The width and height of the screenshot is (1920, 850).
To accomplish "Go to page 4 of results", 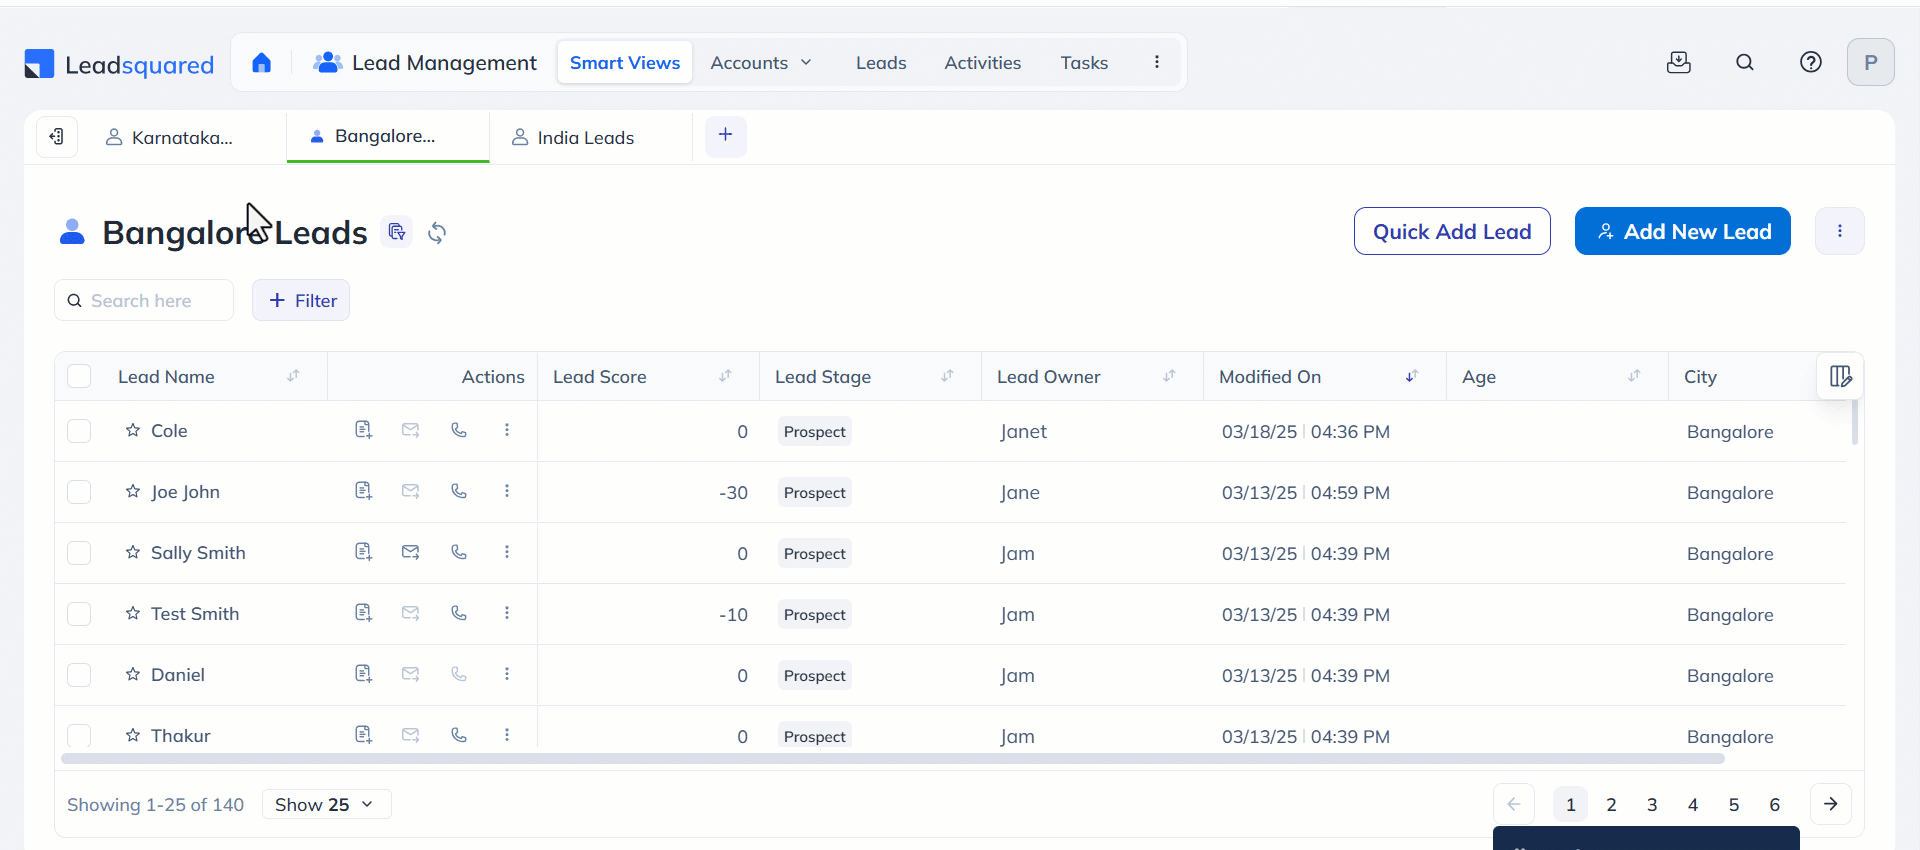I will (x=1693, y=804).
